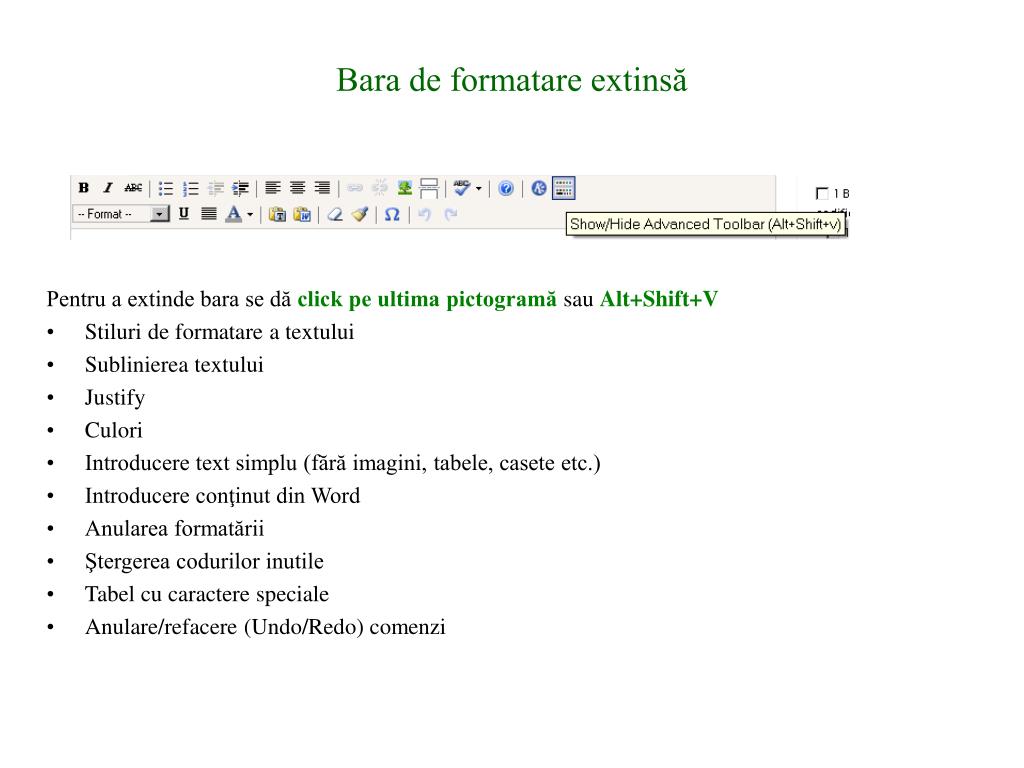The height and width of the screenshot is (768, 1024).
Task: Underline text with U icon
Action: pos(184,214)
